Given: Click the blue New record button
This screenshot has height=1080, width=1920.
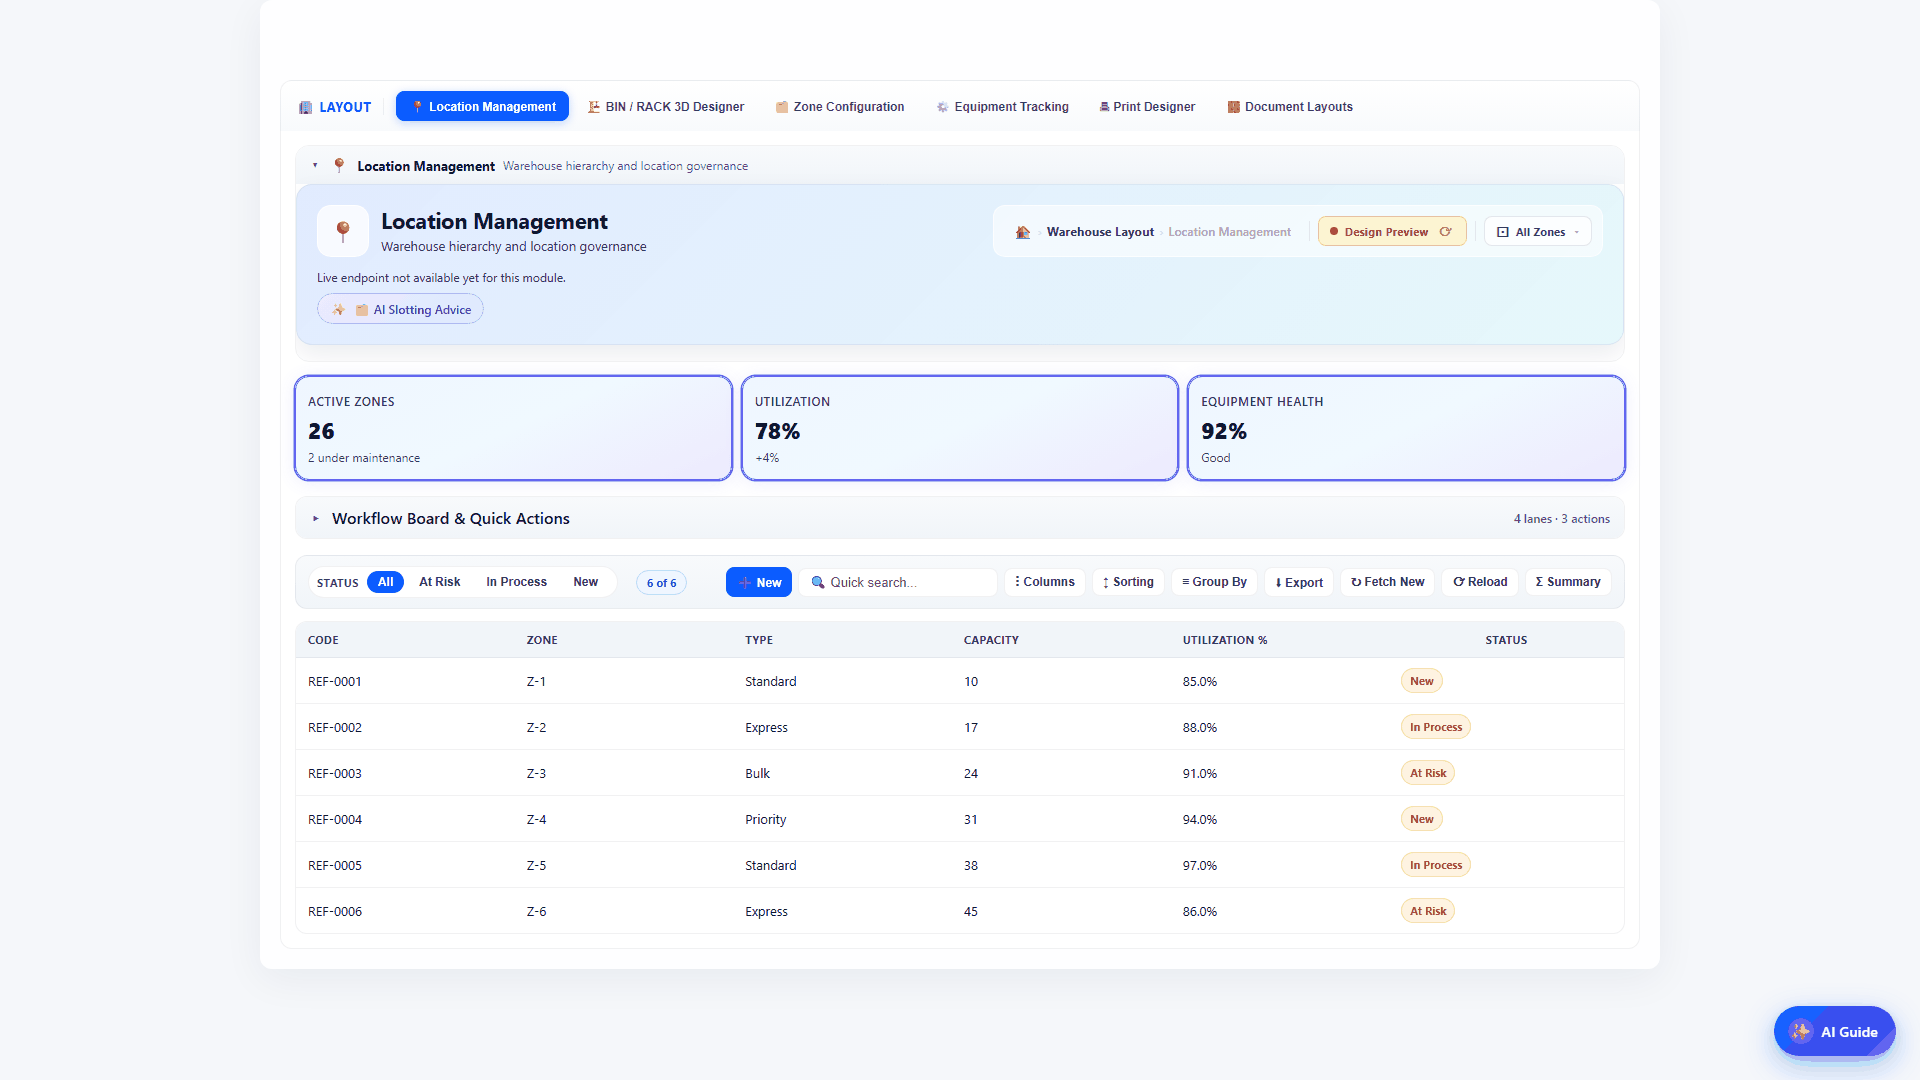Looking at the screenshot, I should point(759,582).
